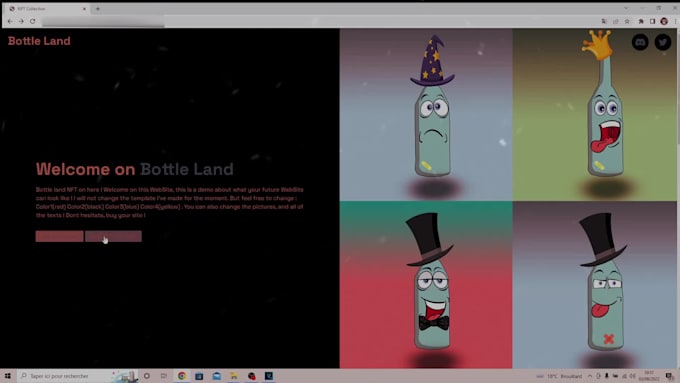This screenshot has width=680, height=383.
Task: Open the browser extensions puzzle icon
Action: click(641, 21)
